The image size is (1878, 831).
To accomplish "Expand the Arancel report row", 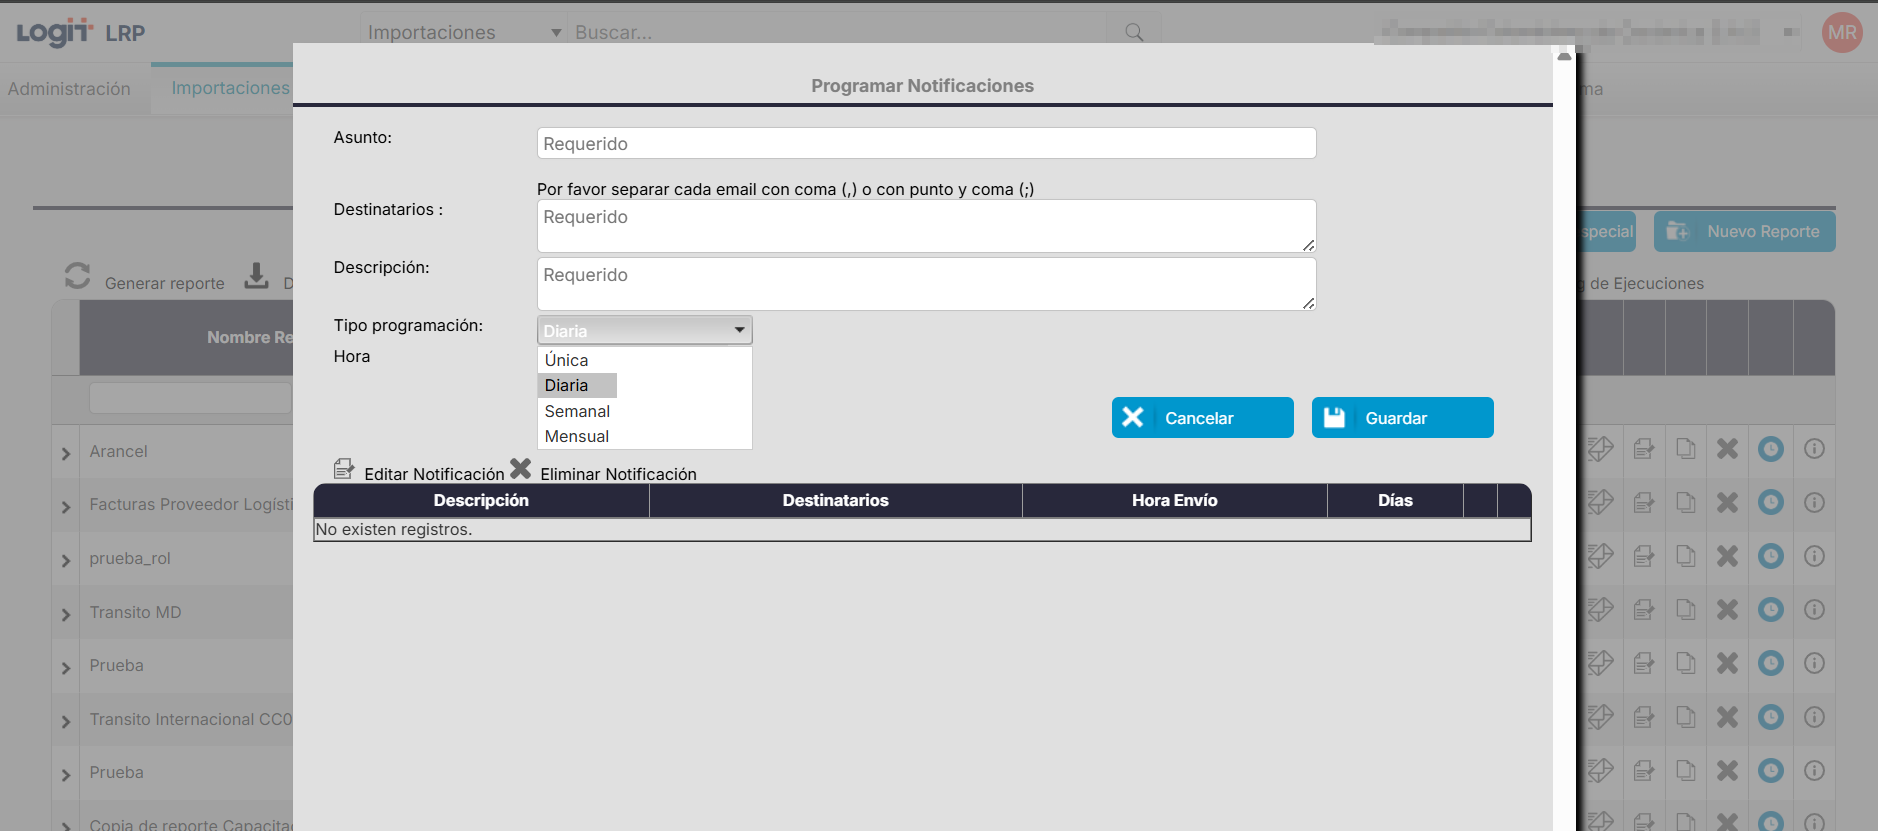I will pos(66,453).
